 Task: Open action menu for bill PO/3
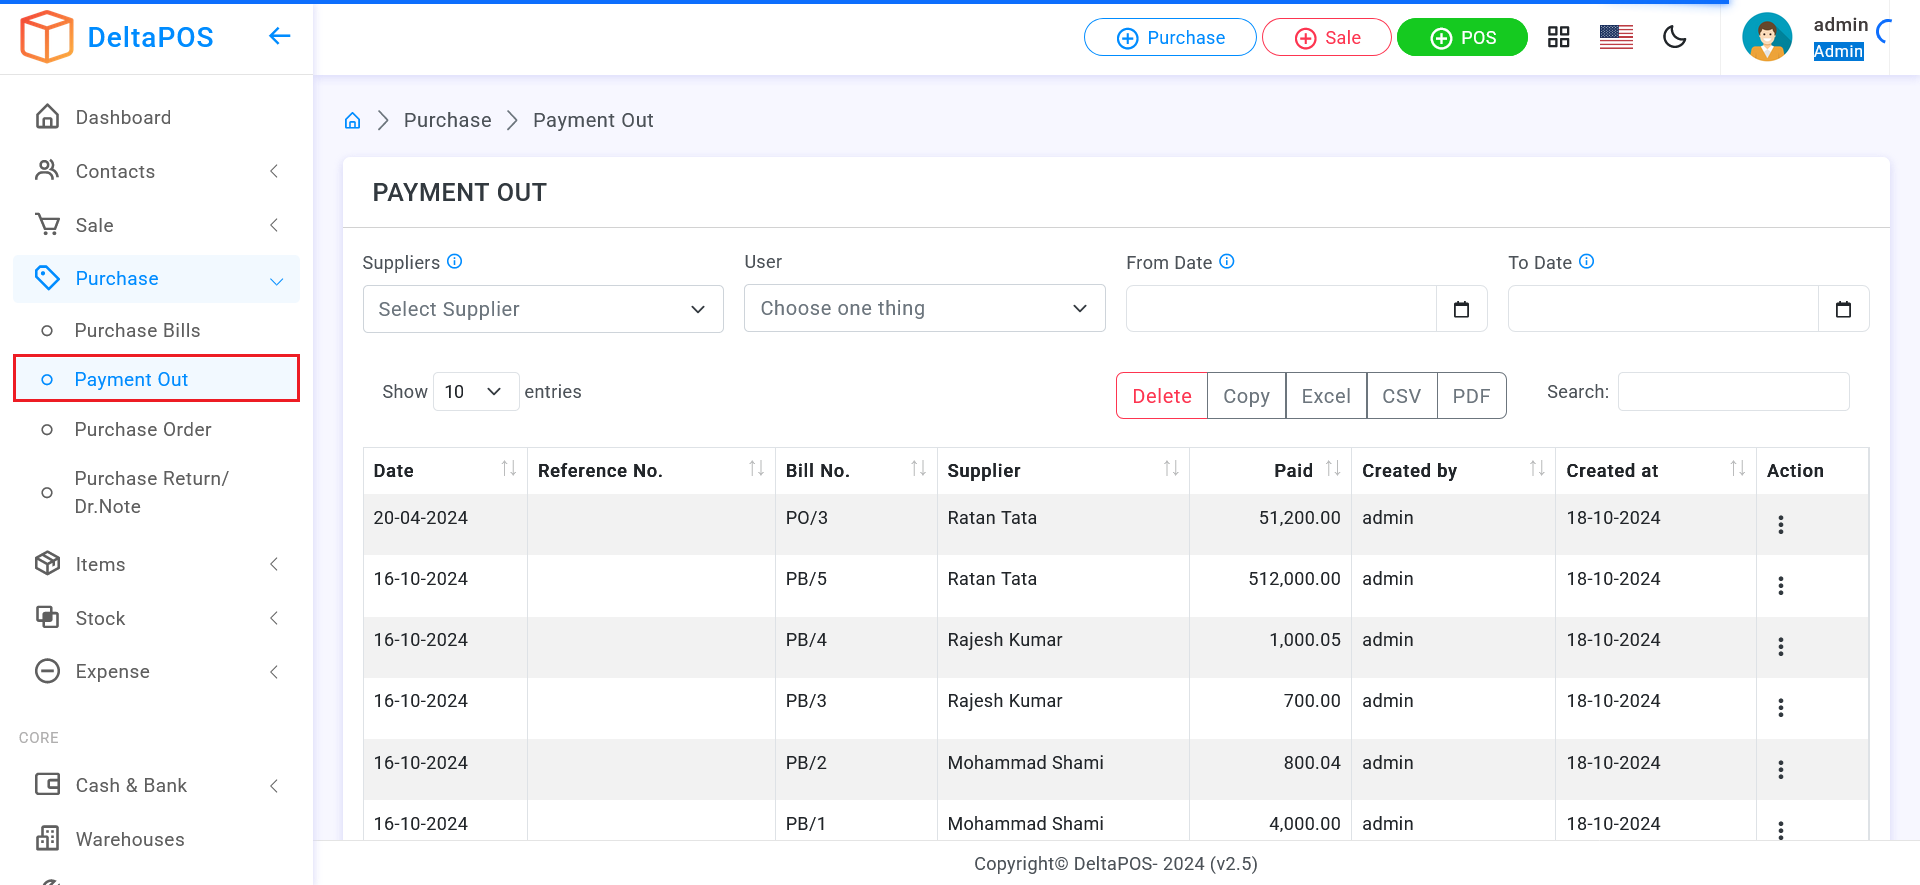tap(1780, 525)
